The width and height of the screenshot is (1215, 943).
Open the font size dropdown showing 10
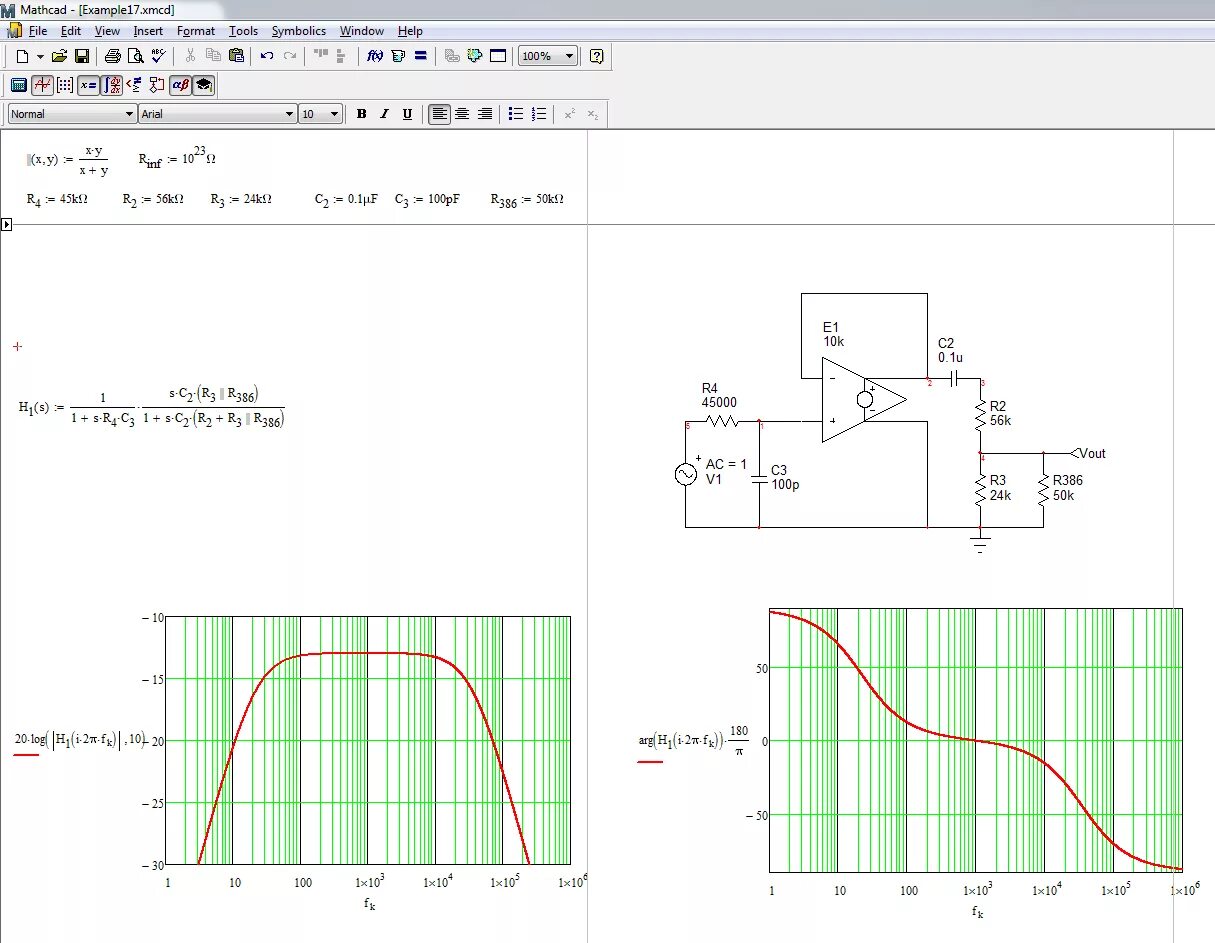pos(321,114)
